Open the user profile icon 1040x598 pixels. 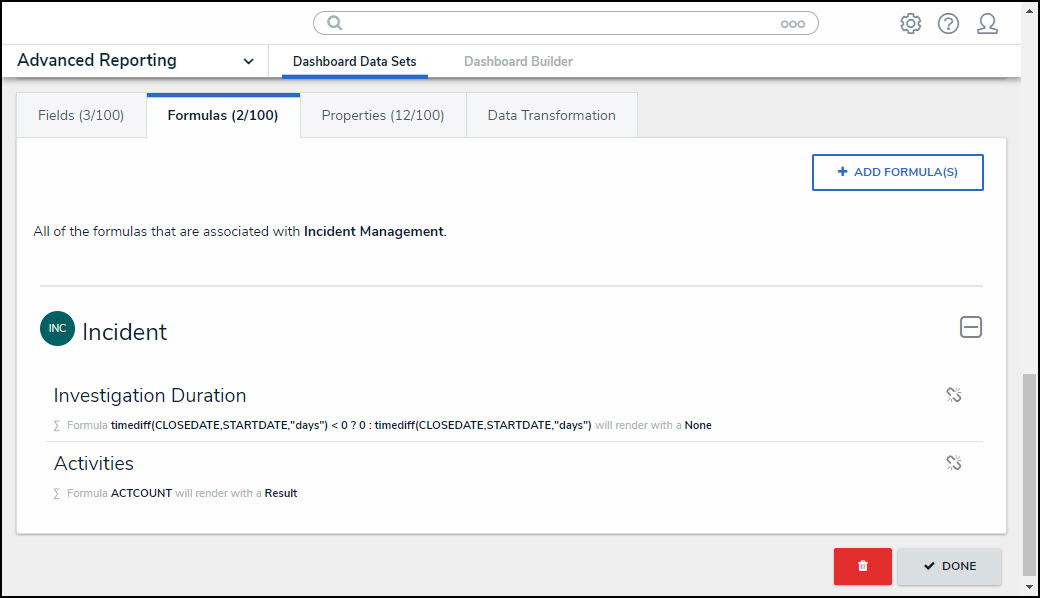click(x=987, y=24)
